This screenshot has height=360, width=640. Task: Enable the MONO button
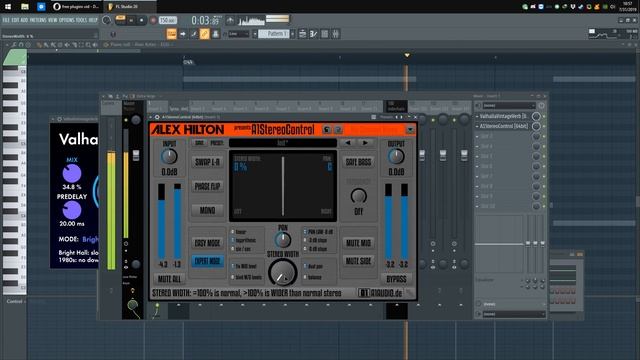(x=207, y=211)
